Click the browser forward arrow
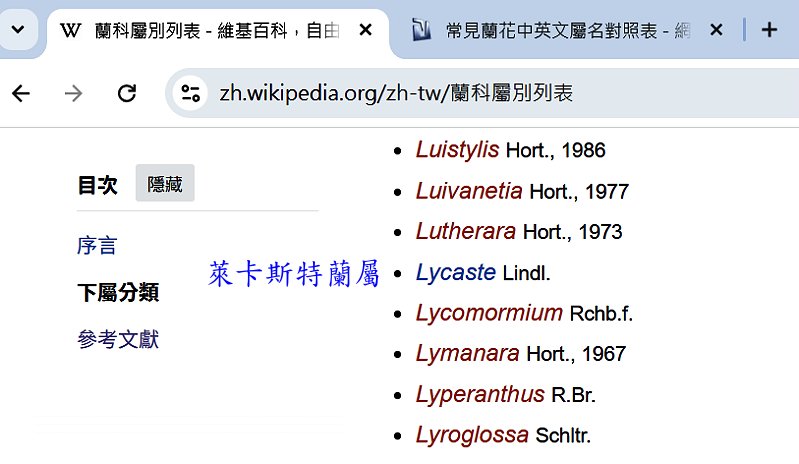 point(73,94)
